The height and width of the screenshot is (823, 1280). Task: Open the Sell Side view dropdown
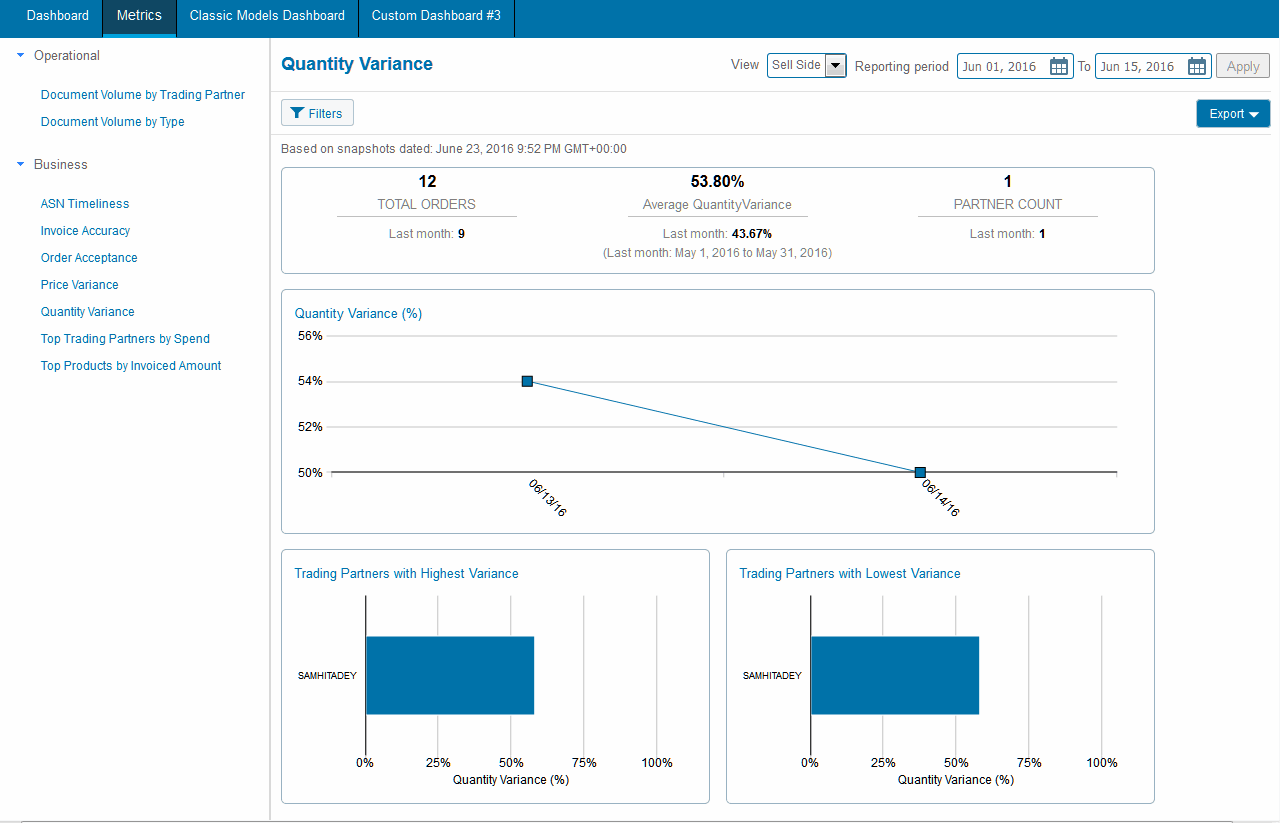coord(836,66)
